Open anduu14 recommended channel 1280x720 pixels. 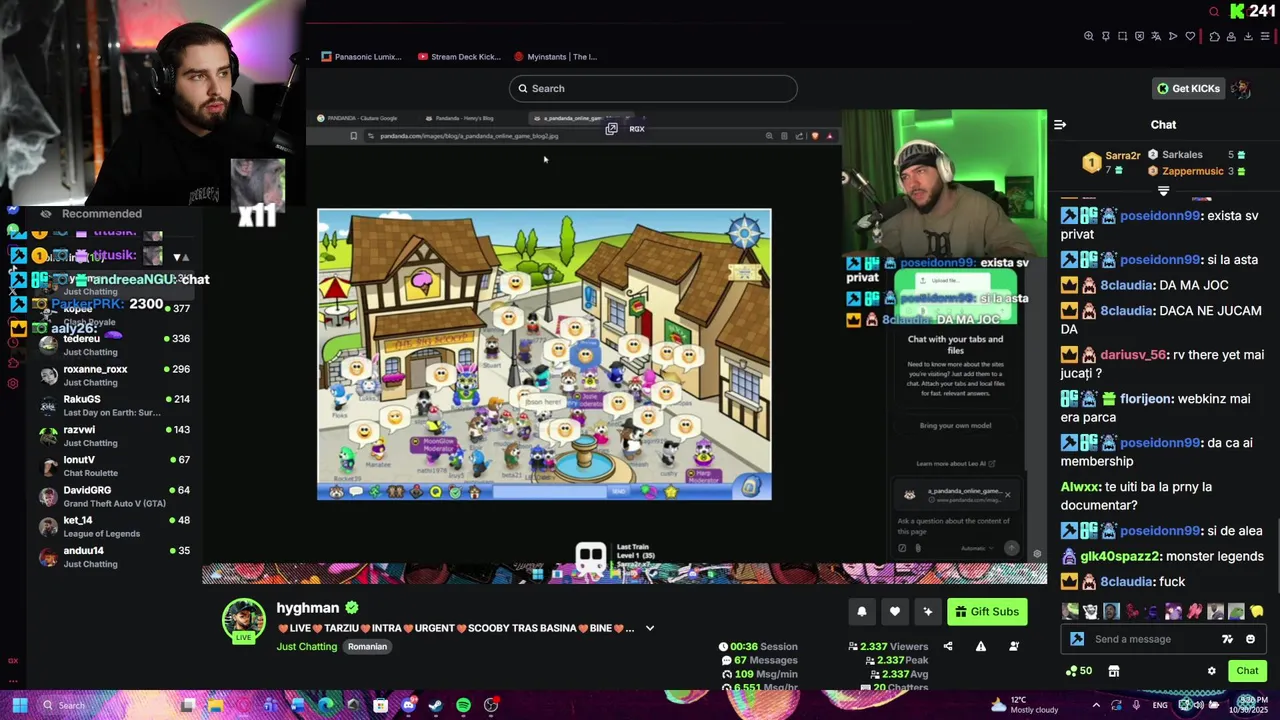(x=113, y=557)
